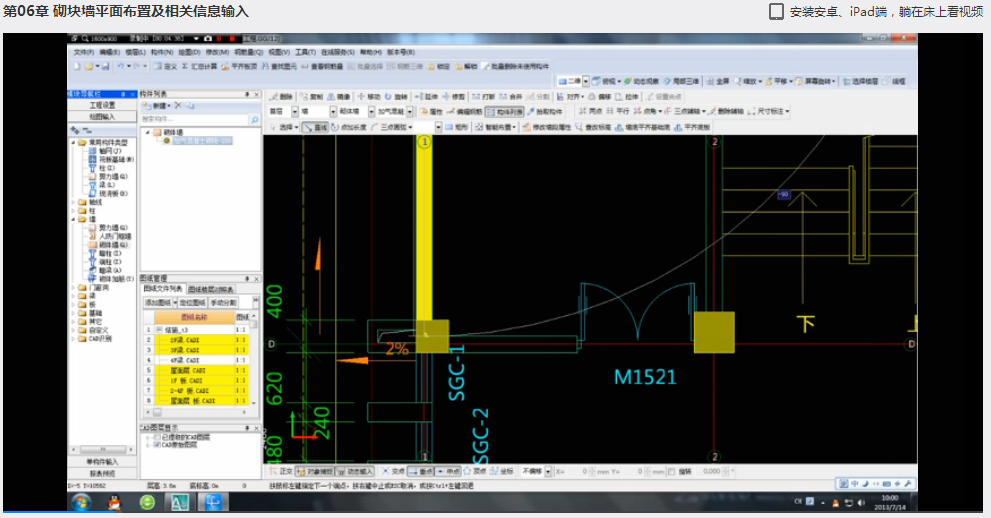Click the 属性 properties icon

pyautogui.click(x=431, y=112)
